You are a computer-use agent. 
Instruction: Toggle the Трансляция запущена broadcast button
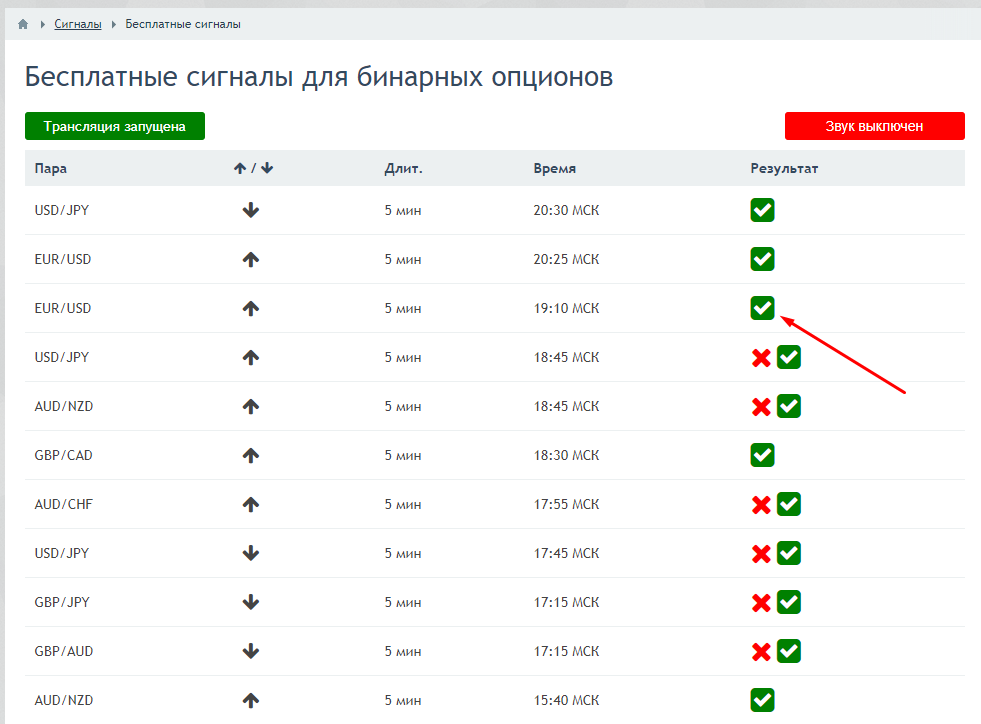114,126
